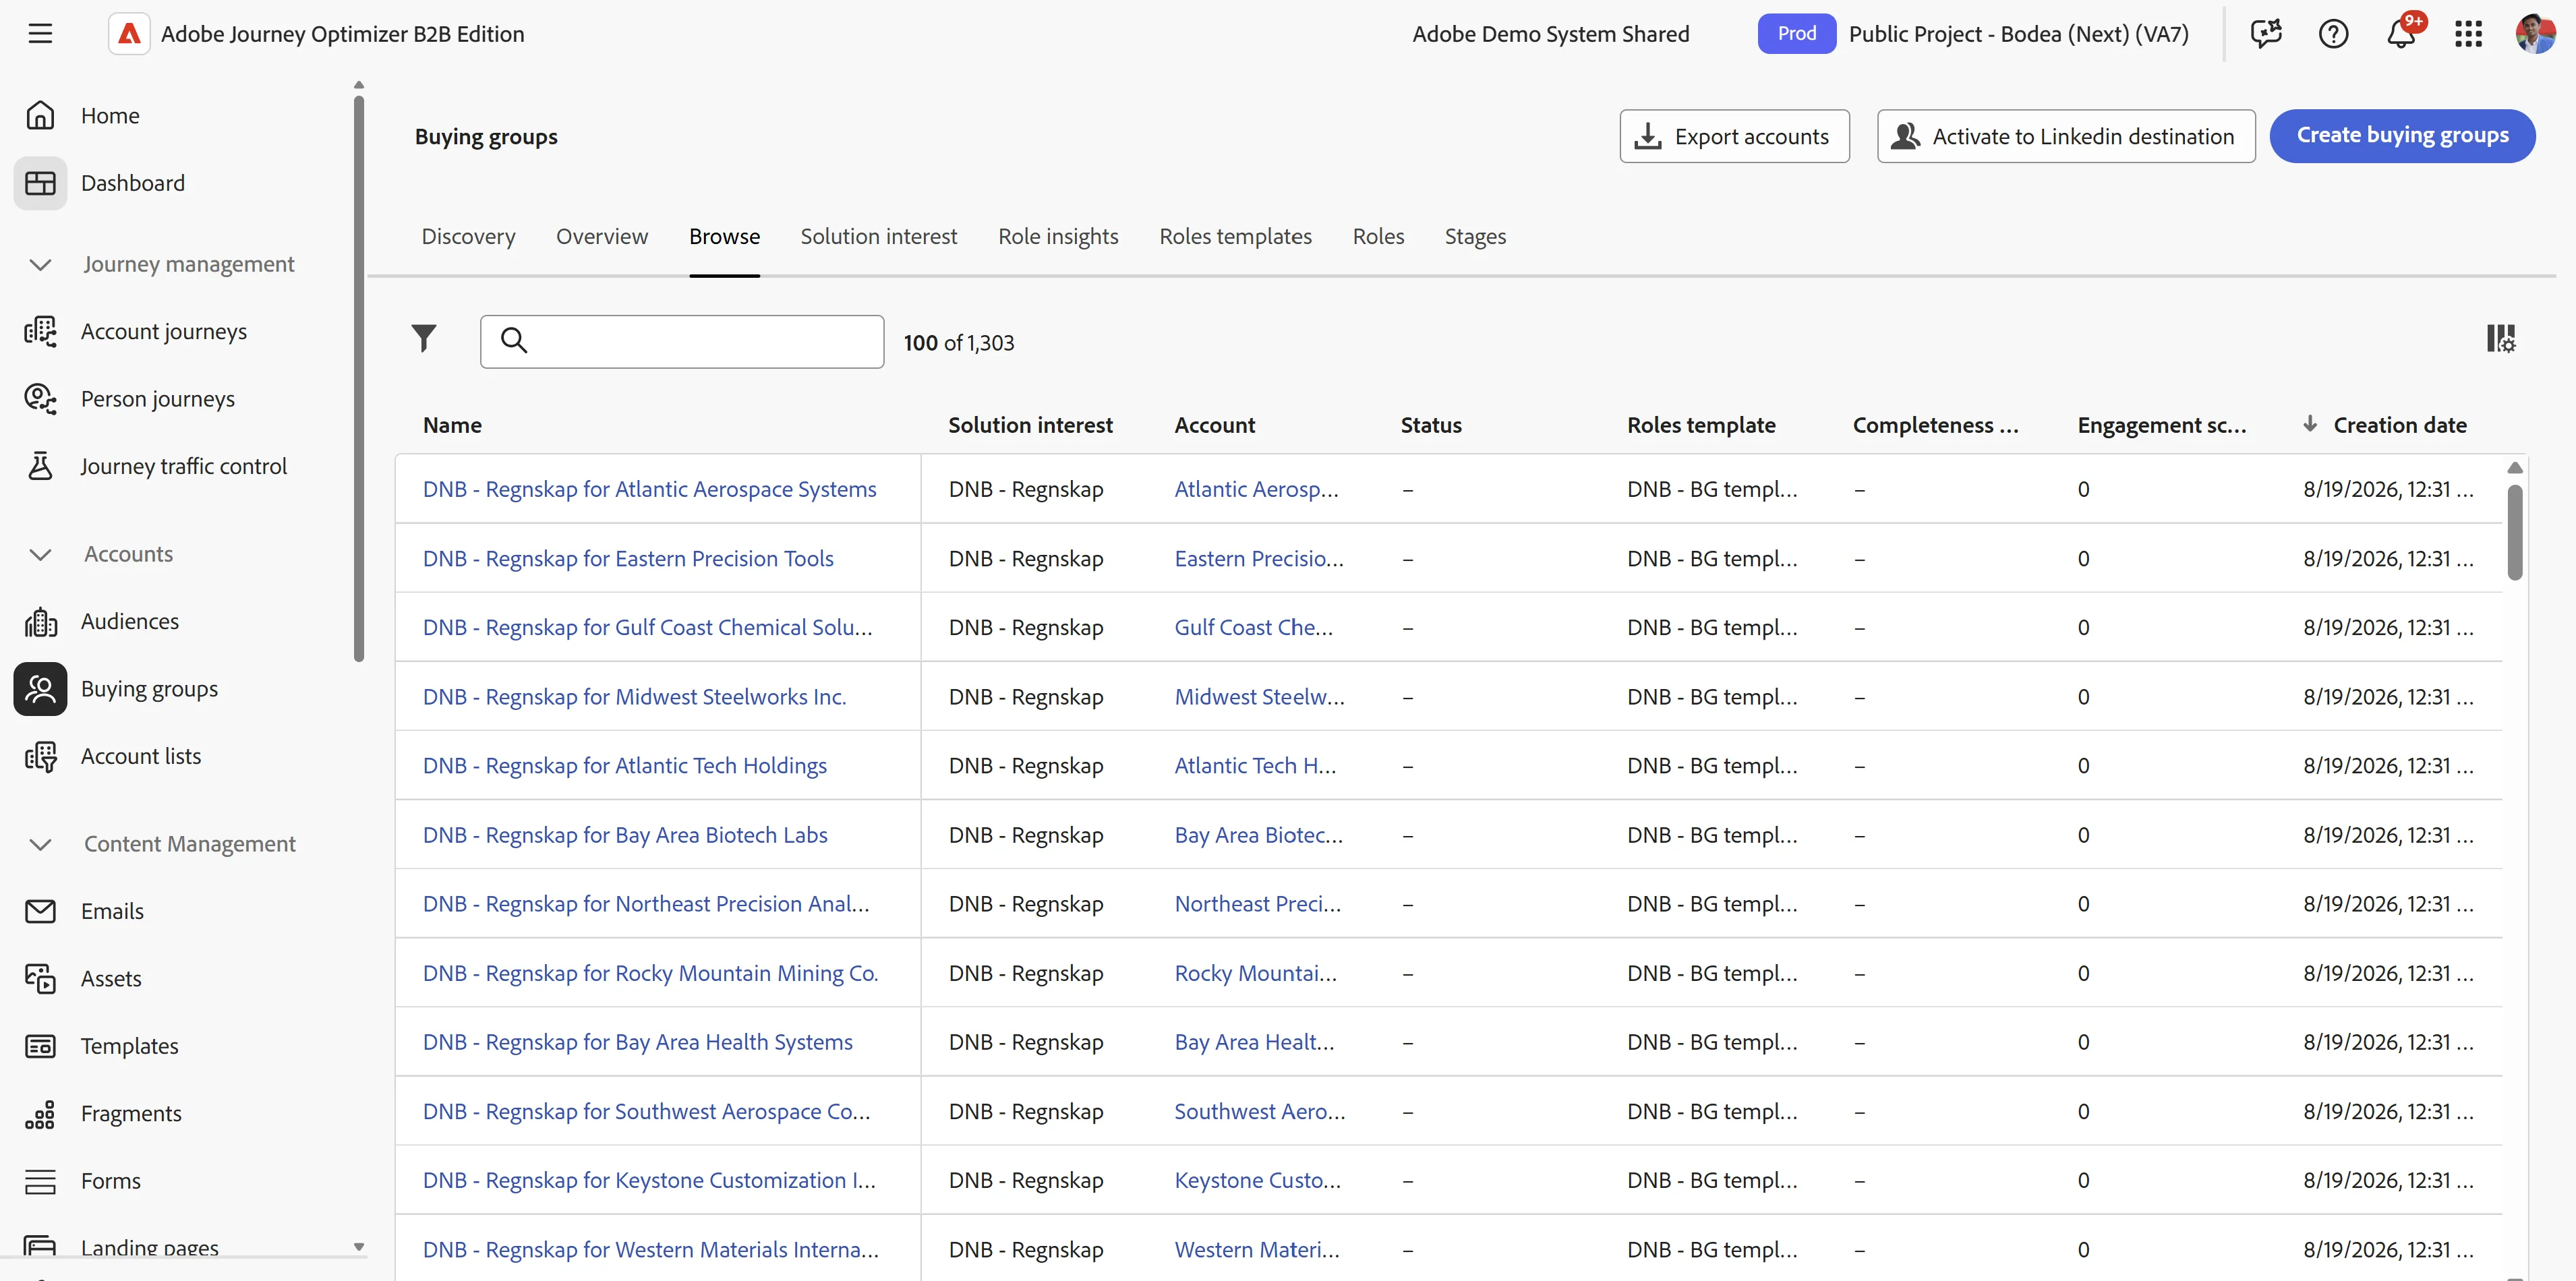The height and width of the screenshot is (1281, 2576).
Task: Collapse the Accounts section
Action: click(x=40, y=554)
